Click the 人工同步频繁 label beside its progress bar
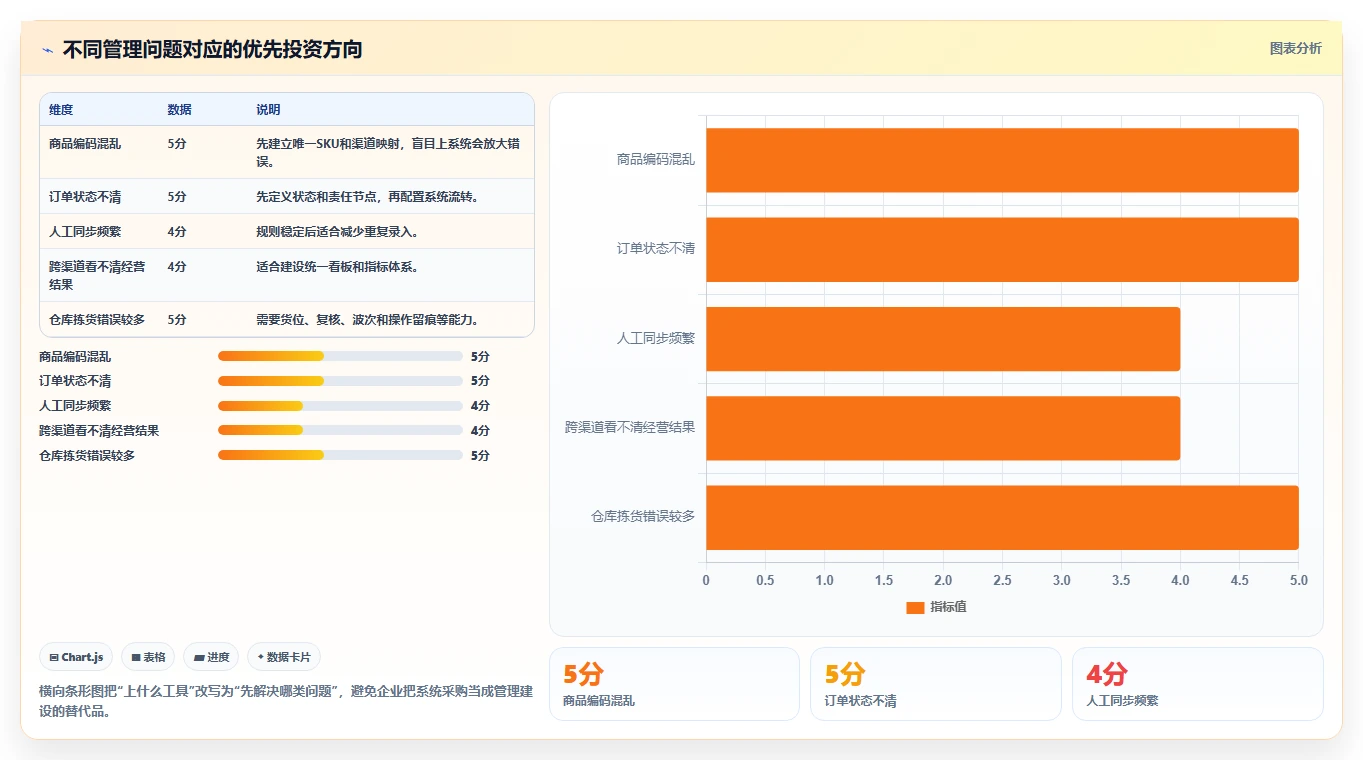Image resolution: width=1363 pixels, height=760 pixels. pyautogui.click(x=75, y=406)
